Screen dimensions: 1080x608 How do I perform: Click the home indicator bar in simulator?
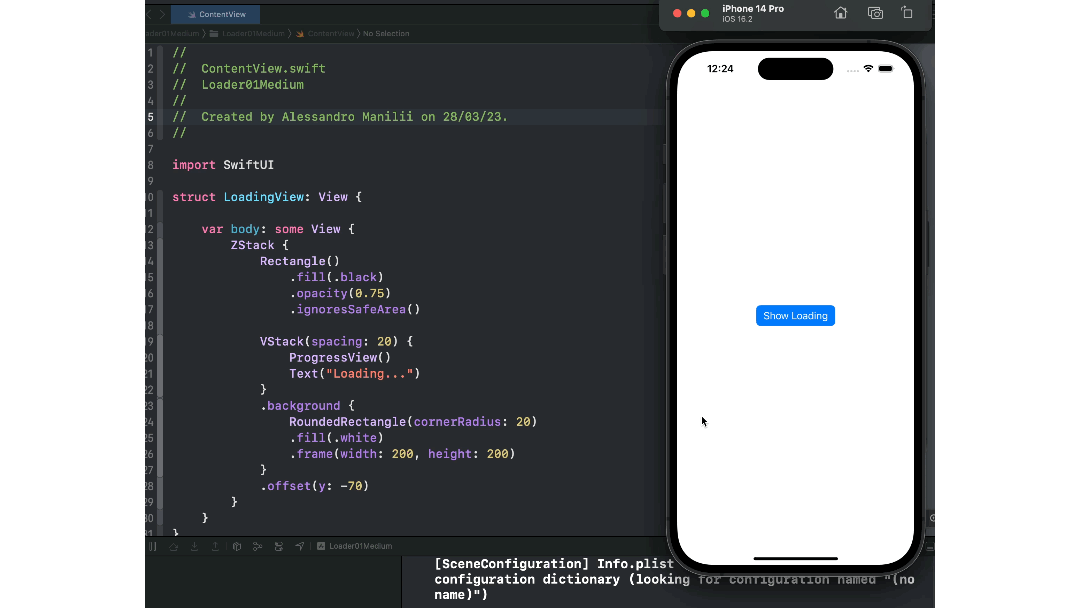click(x=796, y=558)
